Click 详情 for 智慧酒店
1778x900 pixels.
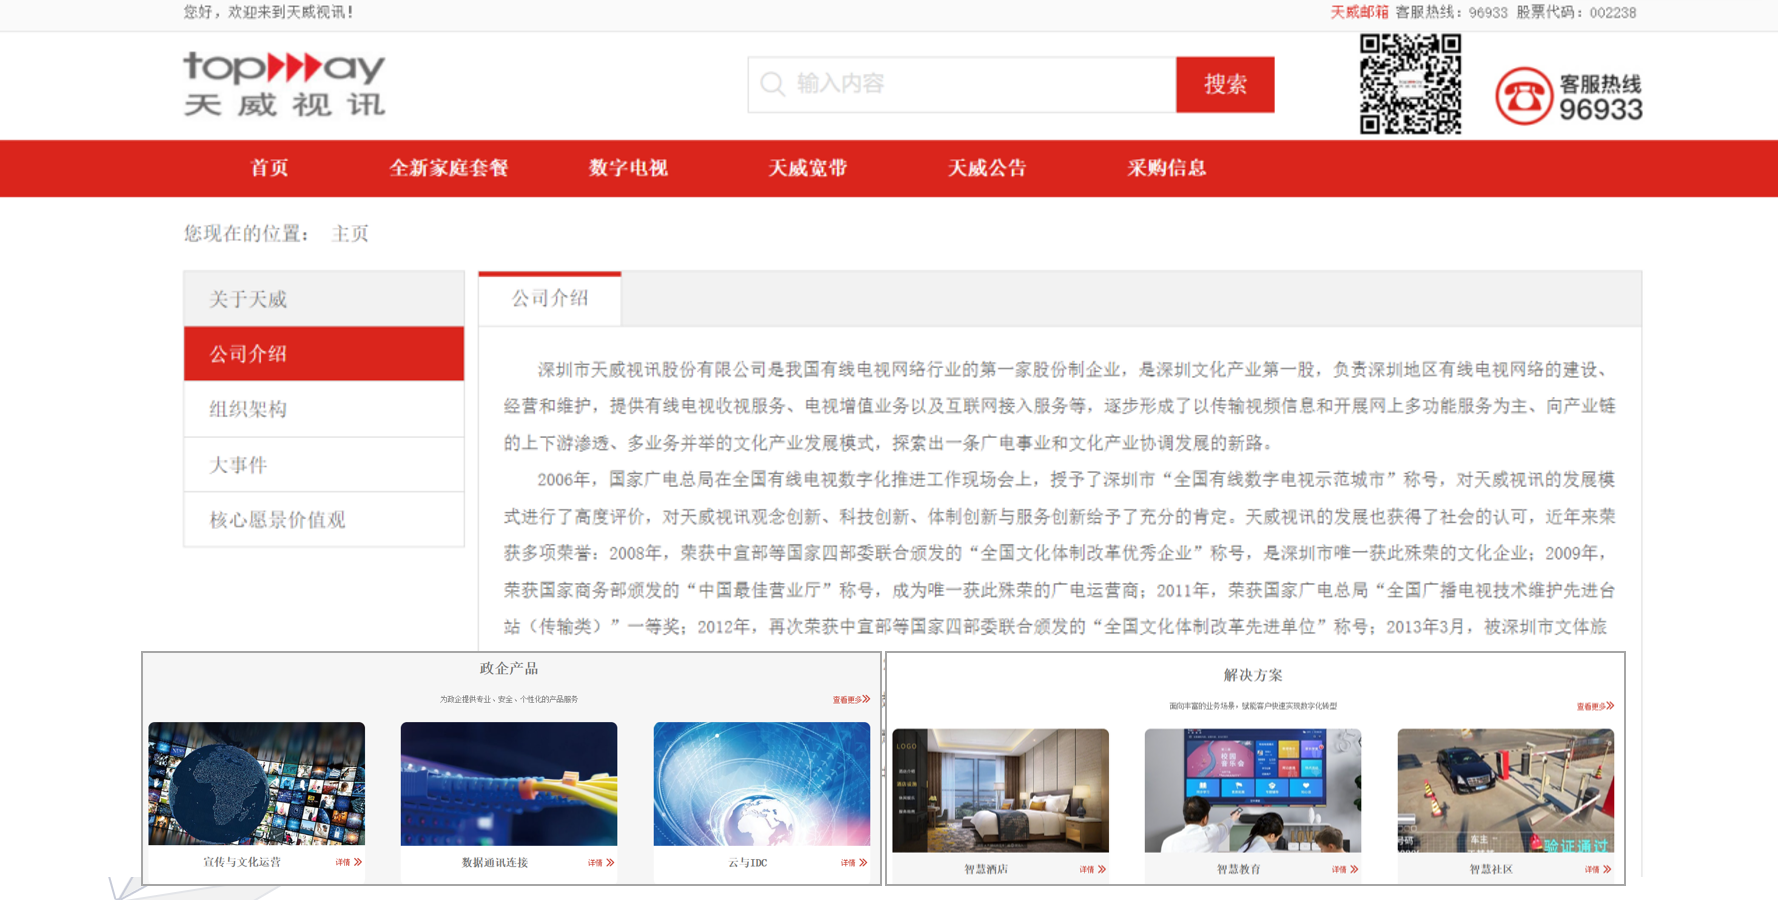[x=1093, y=869]
